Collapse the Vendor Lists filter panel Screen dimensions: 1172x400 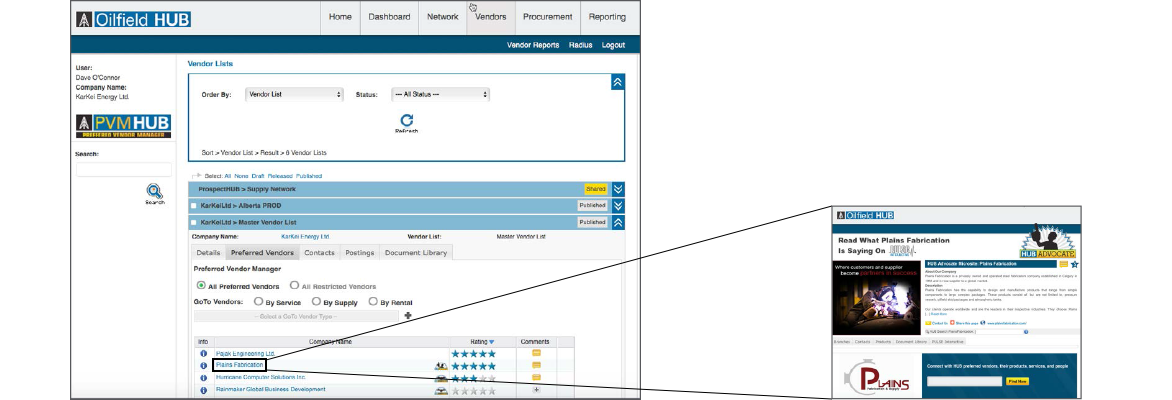click(x=617, y=82)
